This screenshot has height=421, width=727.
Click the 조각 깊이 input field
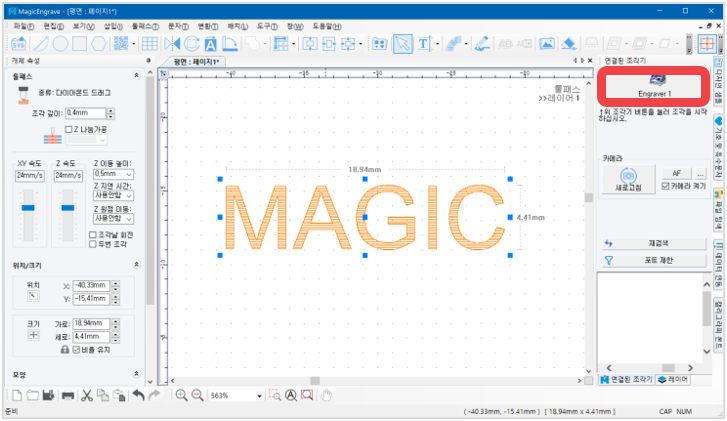[86, 113]
